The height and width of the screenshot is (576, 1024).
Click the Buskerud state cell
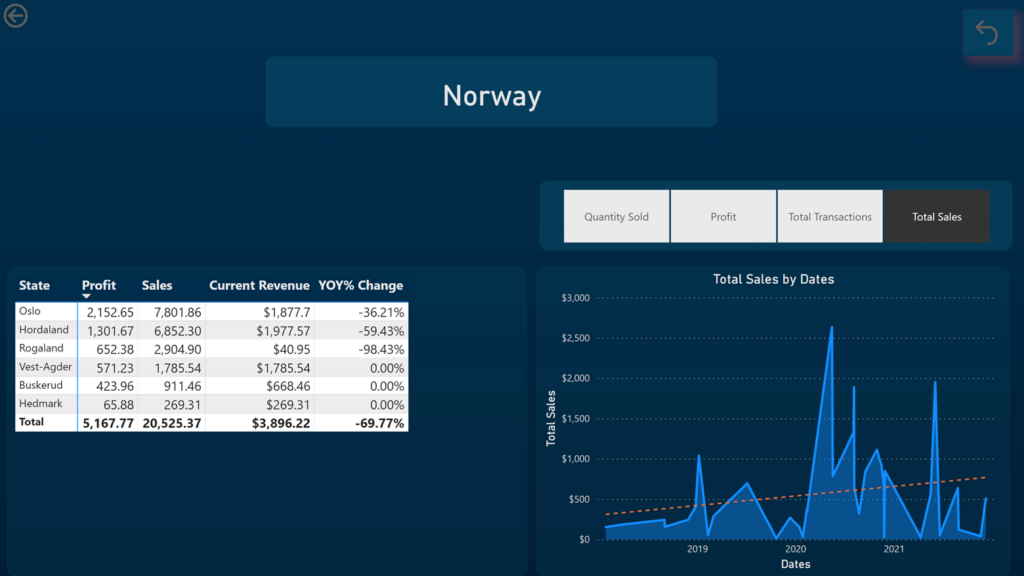tap(41, 385)
